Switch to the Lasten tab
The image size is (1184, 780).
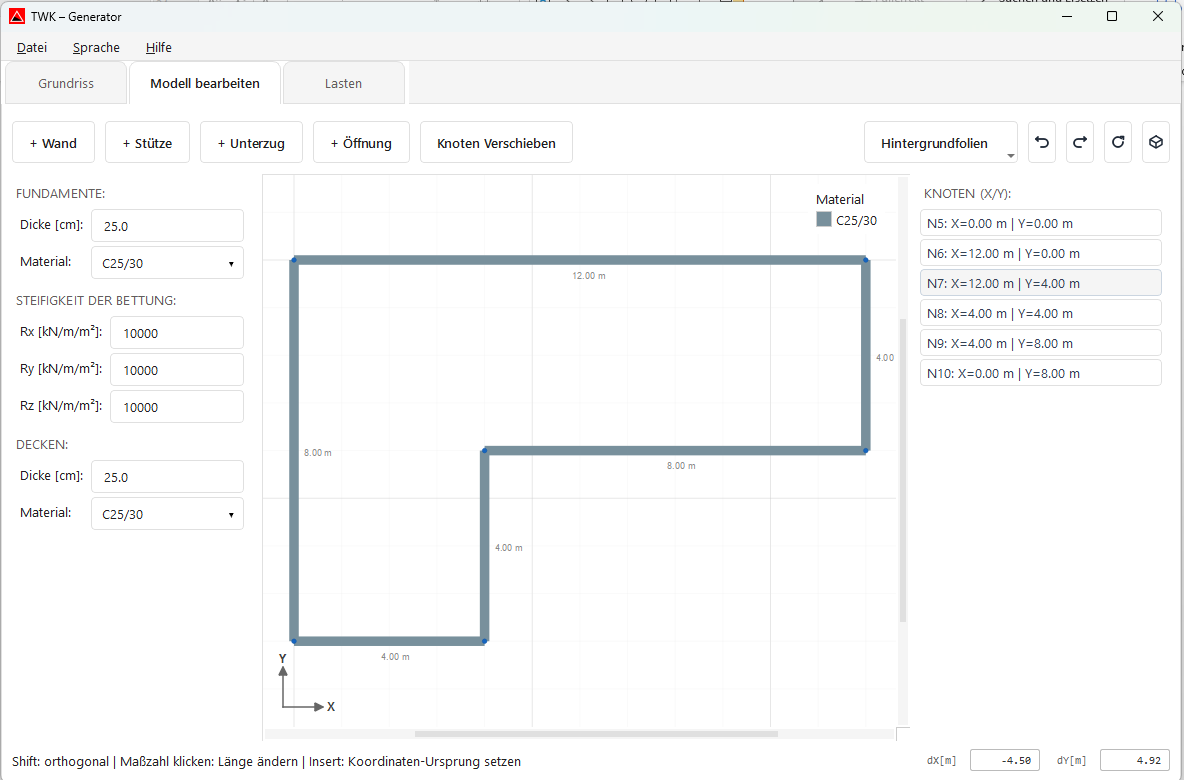(343, 83)
